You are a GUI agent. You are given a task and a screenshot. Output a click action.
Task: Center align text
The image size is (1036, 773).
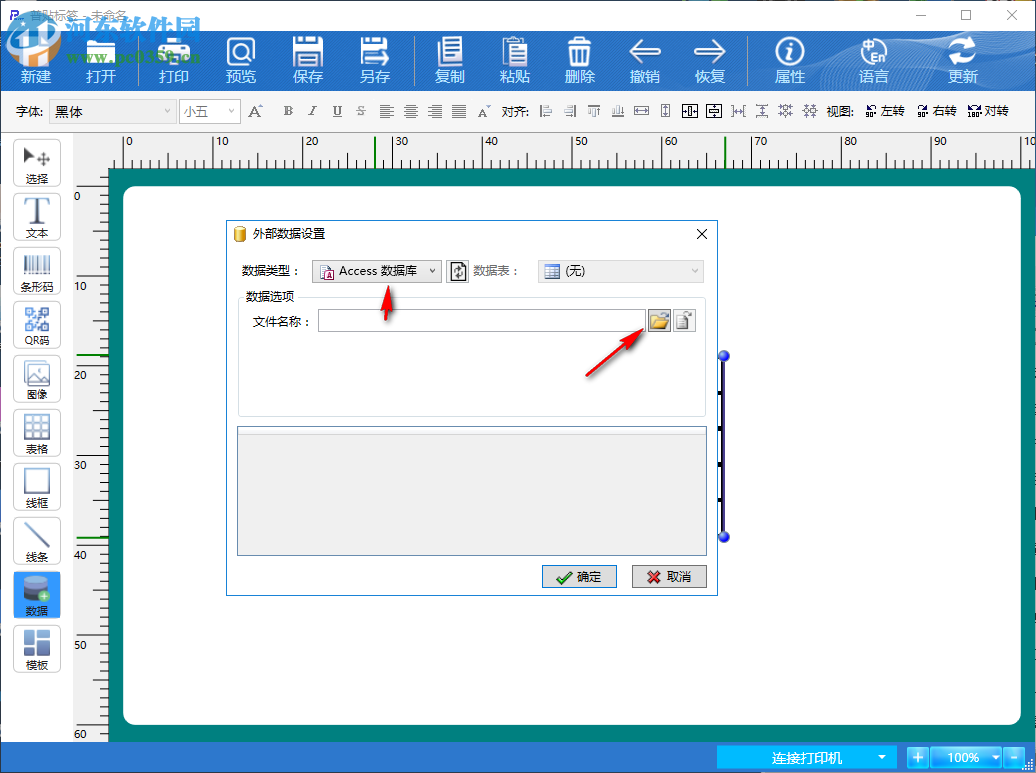tap(411, 112)
